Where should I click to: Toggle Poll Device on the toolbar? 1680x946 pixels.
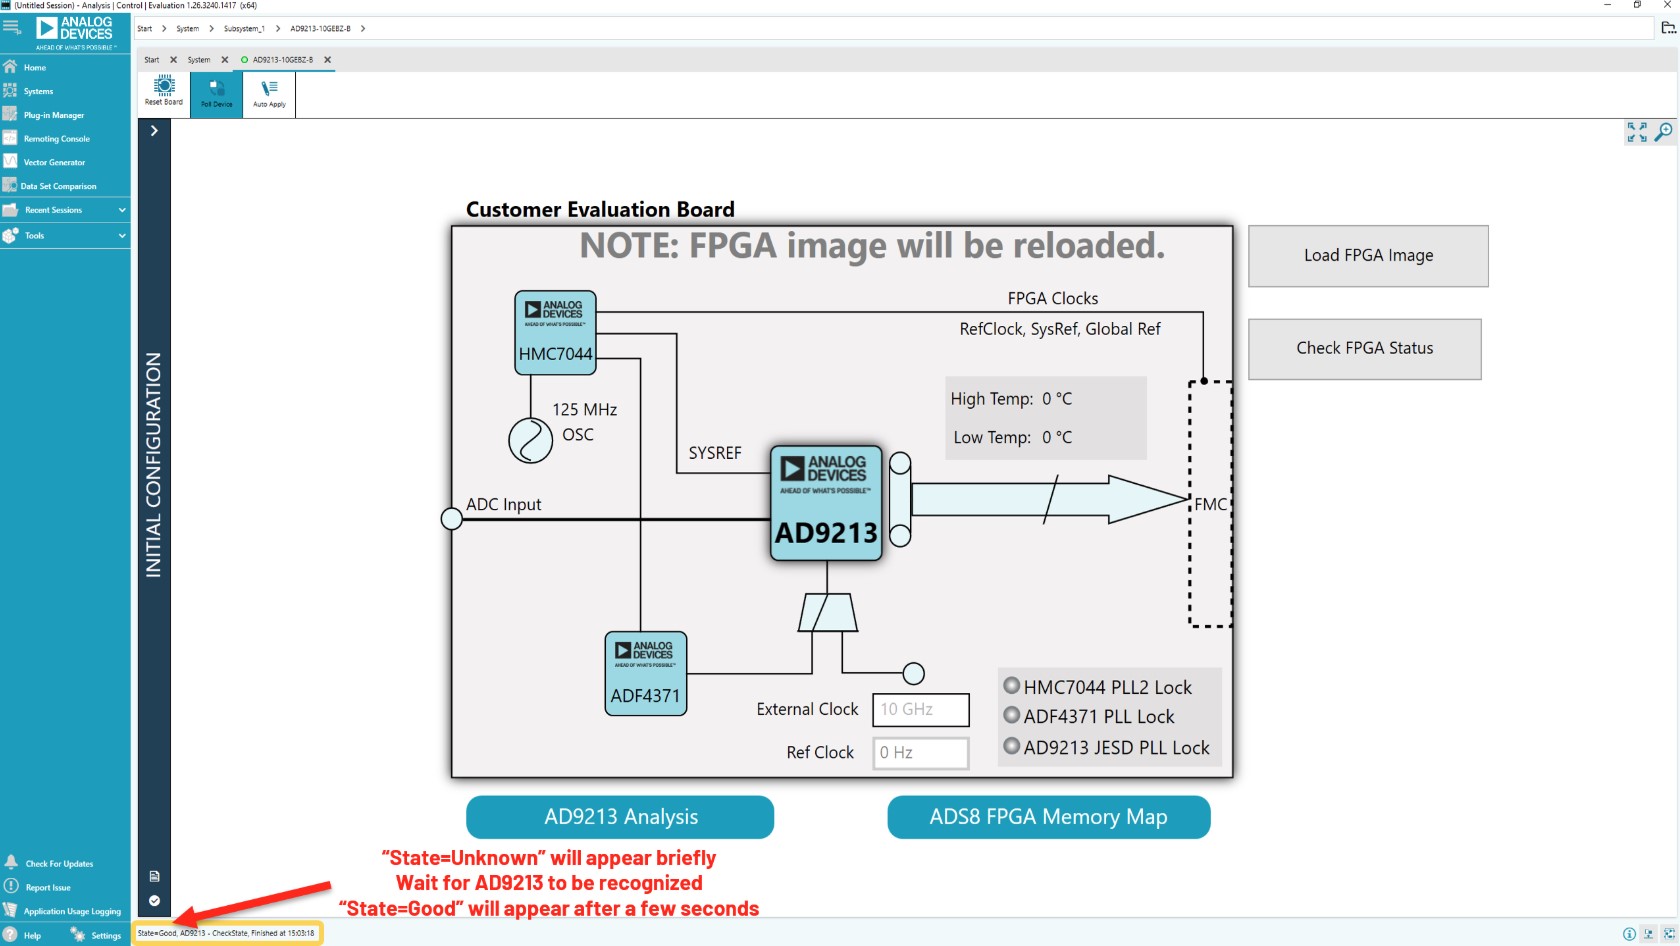coord(215,93)
